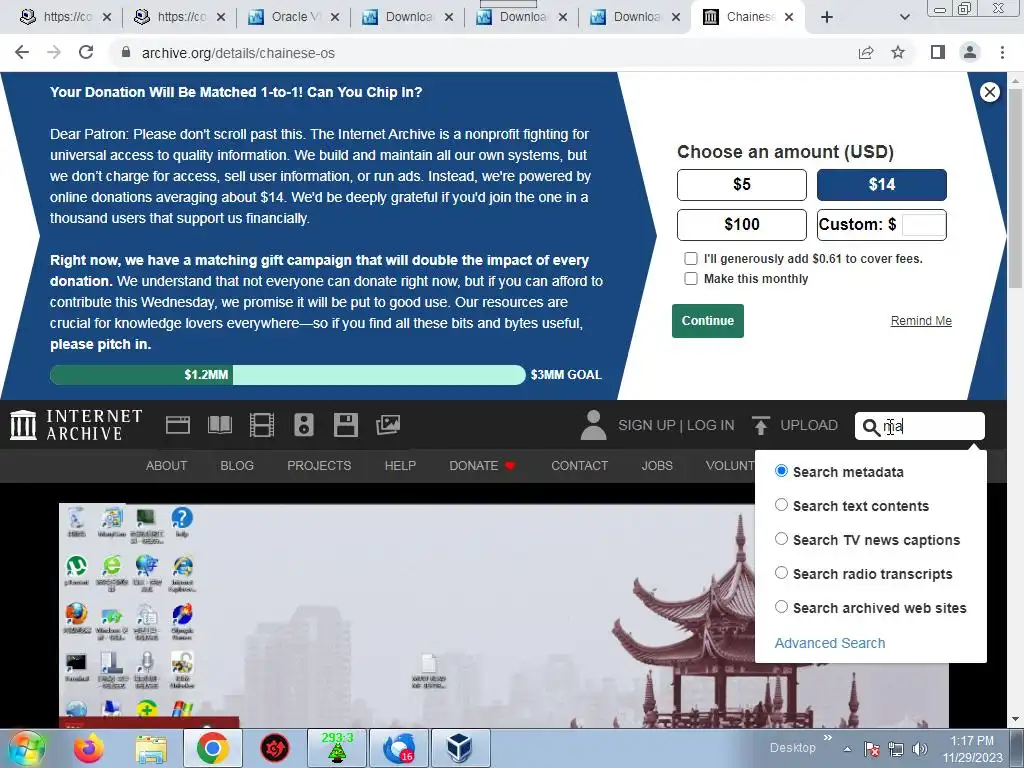Image resolution: width=1024 pixels, height=768 pixels.
Task: Open the DONATE menu item
Action: (482, 466)
